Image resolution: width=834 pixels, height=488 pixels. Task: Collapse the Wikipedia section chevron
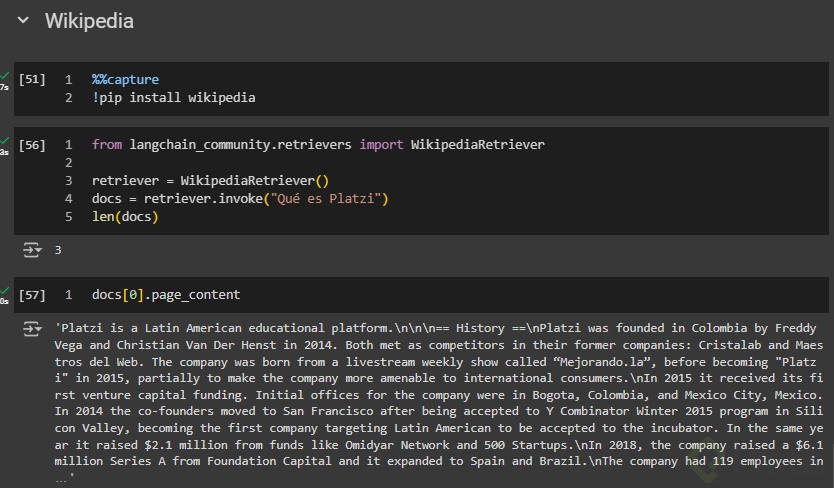pyautogui.click(x=22, y=21)
